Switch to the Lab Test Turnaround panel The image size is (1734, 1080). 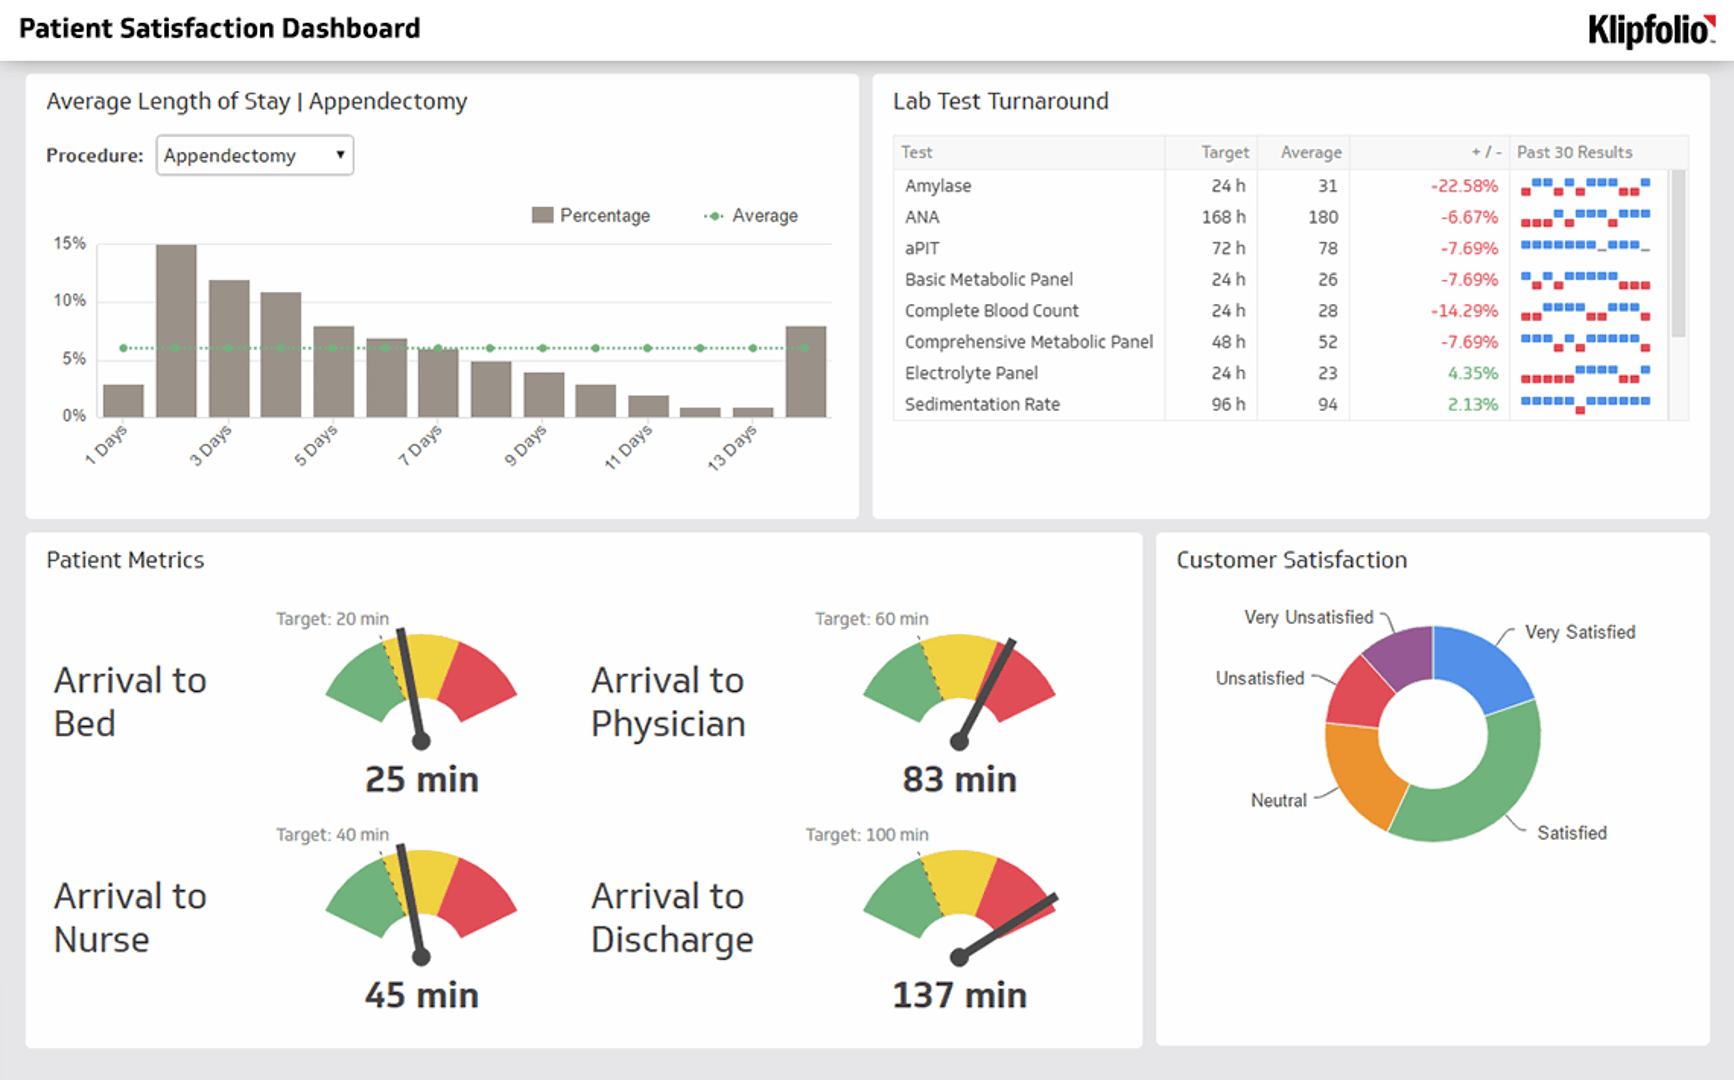point(1000,101)
